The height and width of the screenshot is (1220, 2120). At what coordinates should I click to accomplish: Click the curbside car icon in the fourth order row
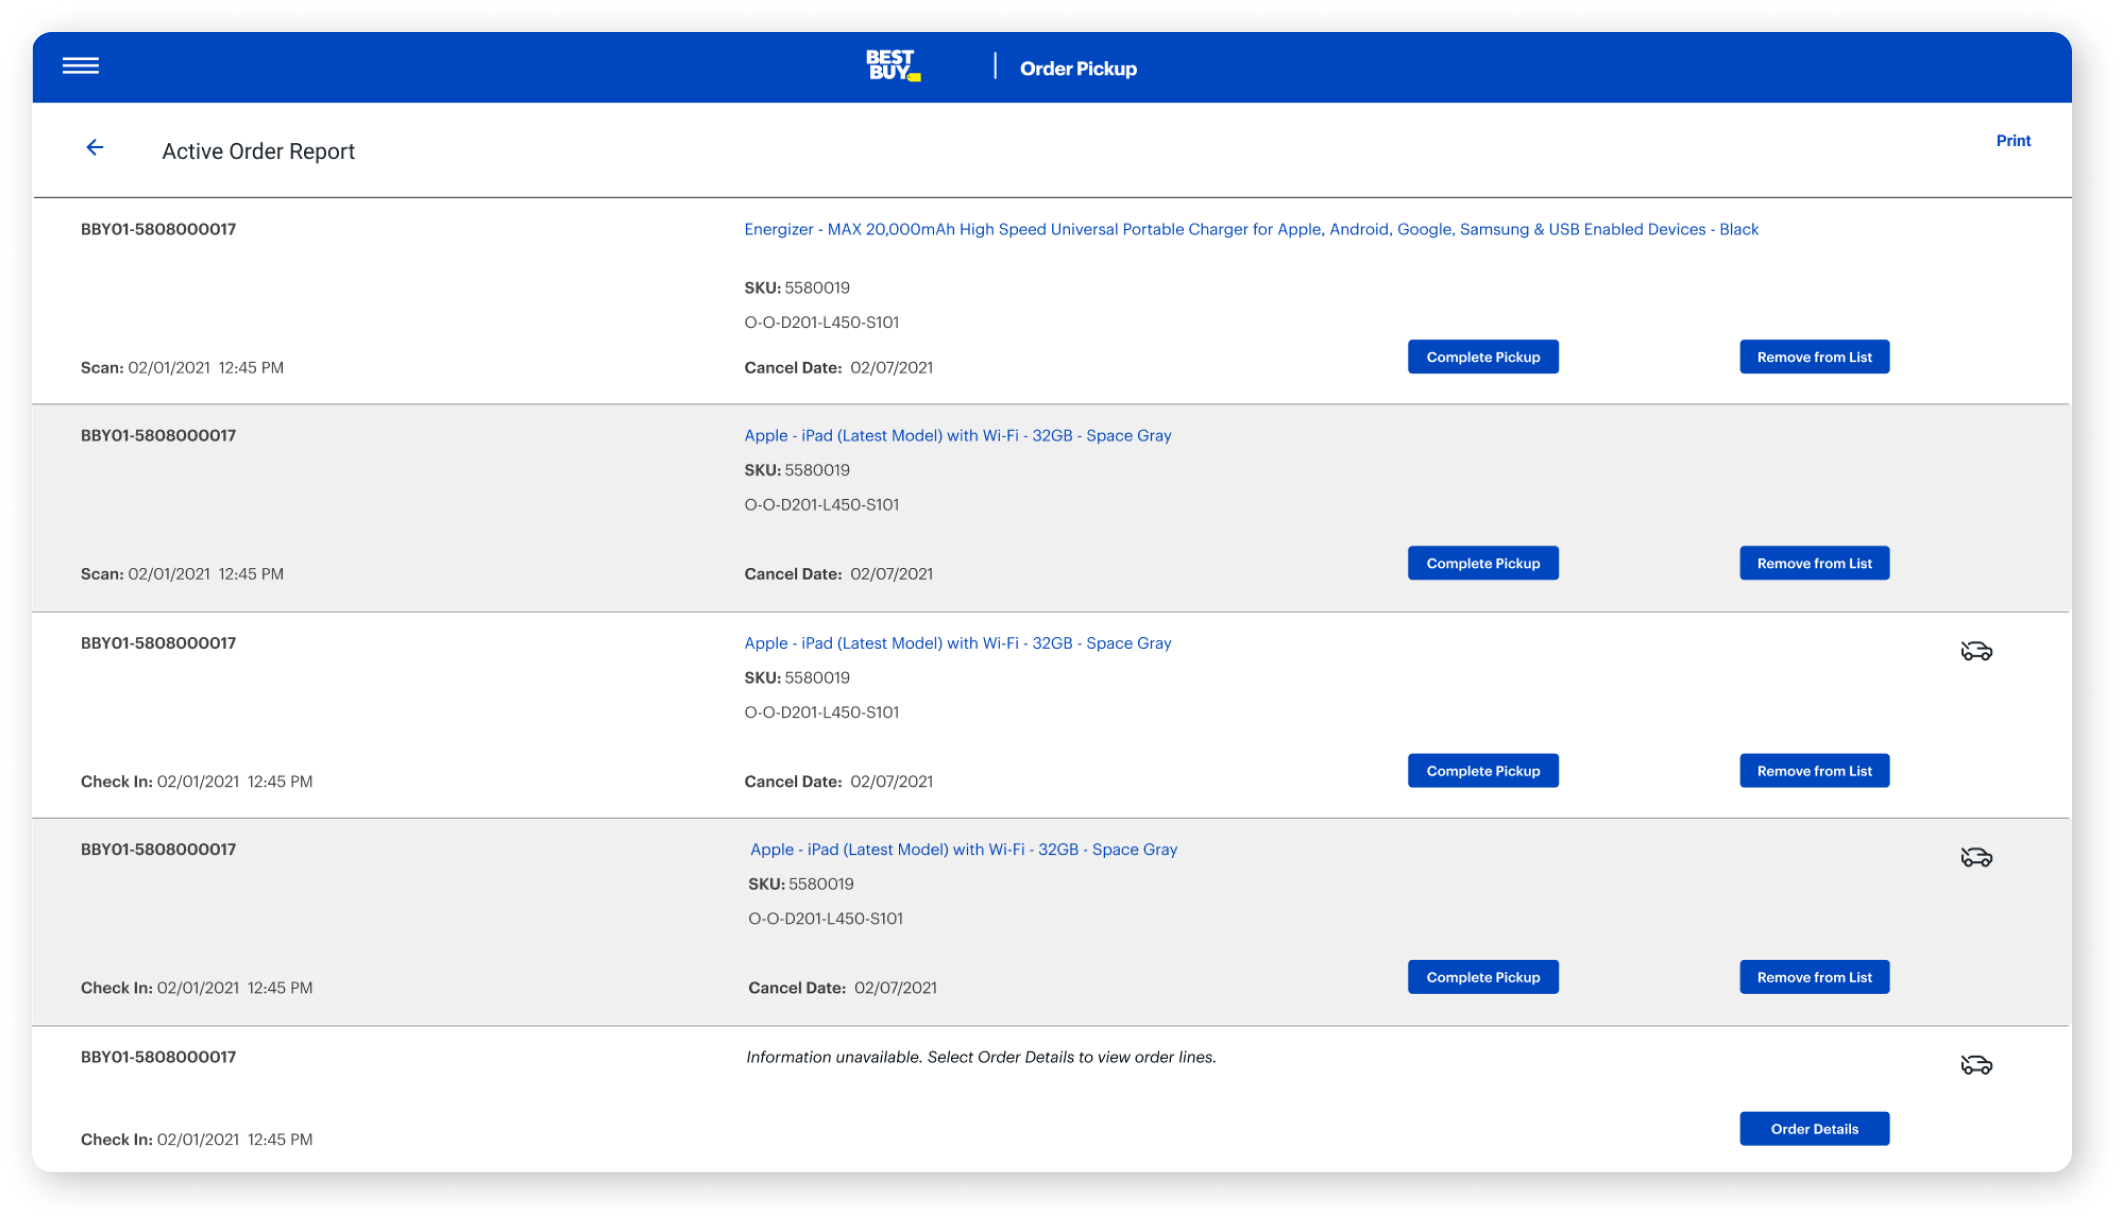coord(1976,858)
